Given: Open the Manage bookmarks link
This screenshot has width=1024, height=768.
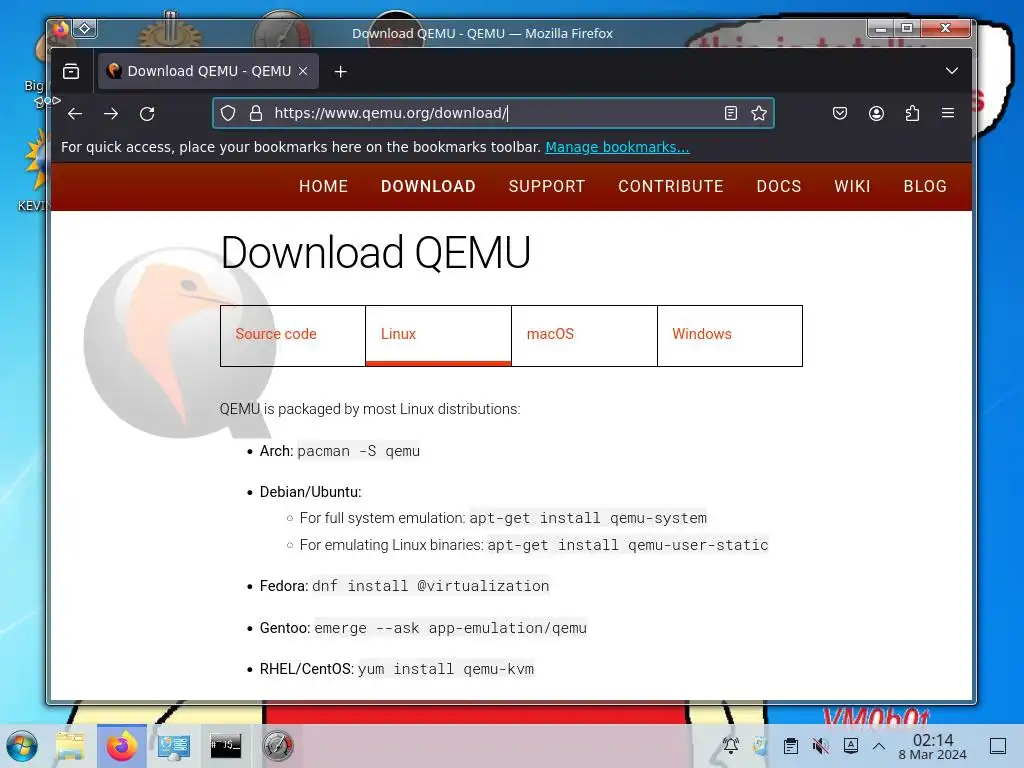Looking at the screenshot, I should [617, 147].
